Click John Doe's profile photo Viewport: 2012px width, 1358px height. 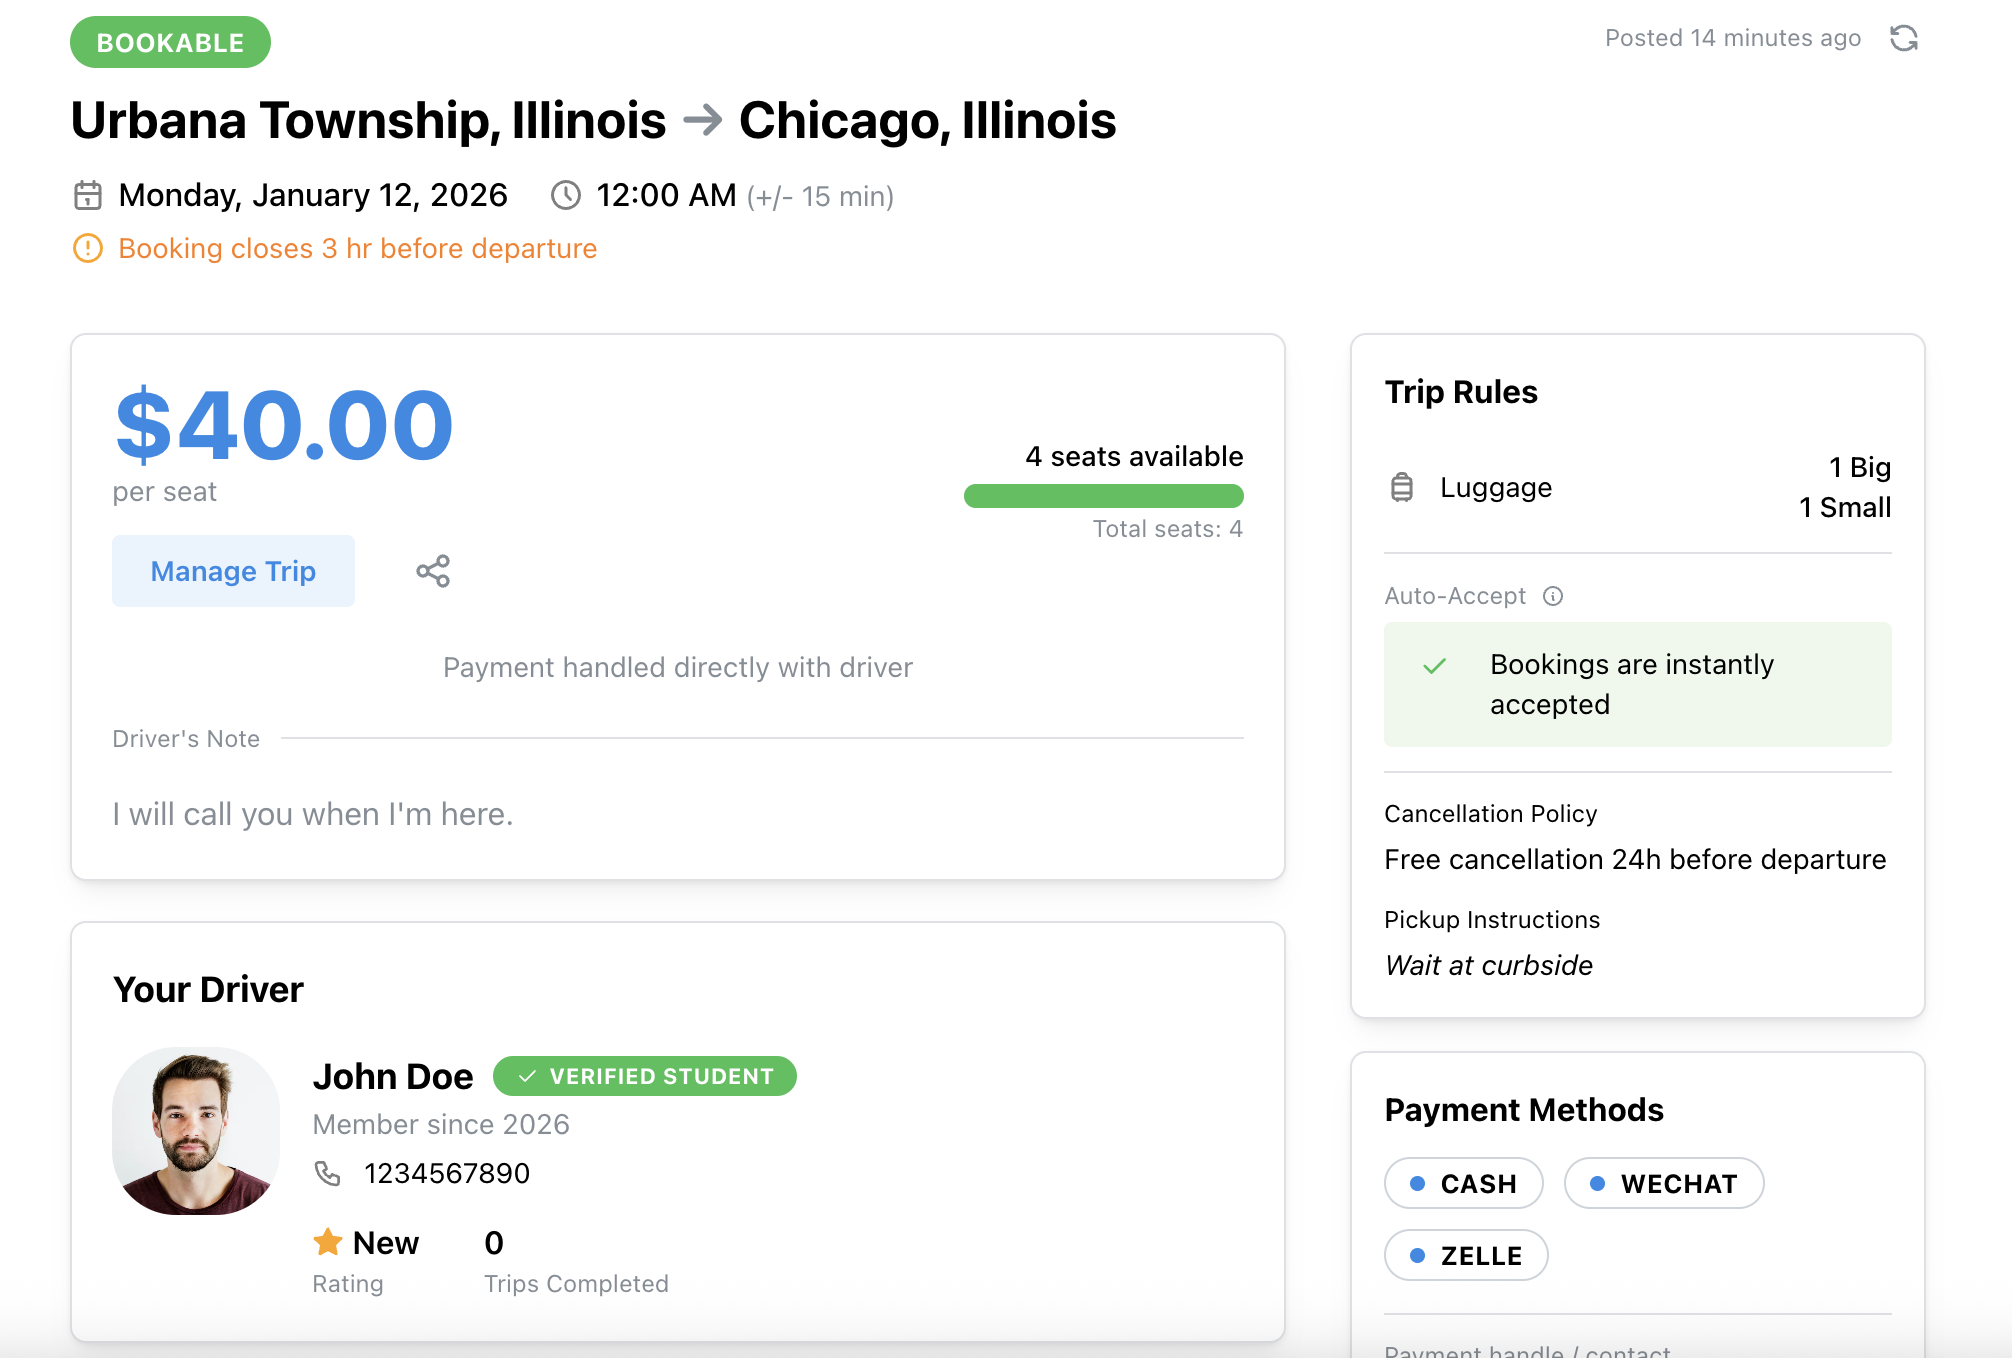click(x=196, y=1131)
